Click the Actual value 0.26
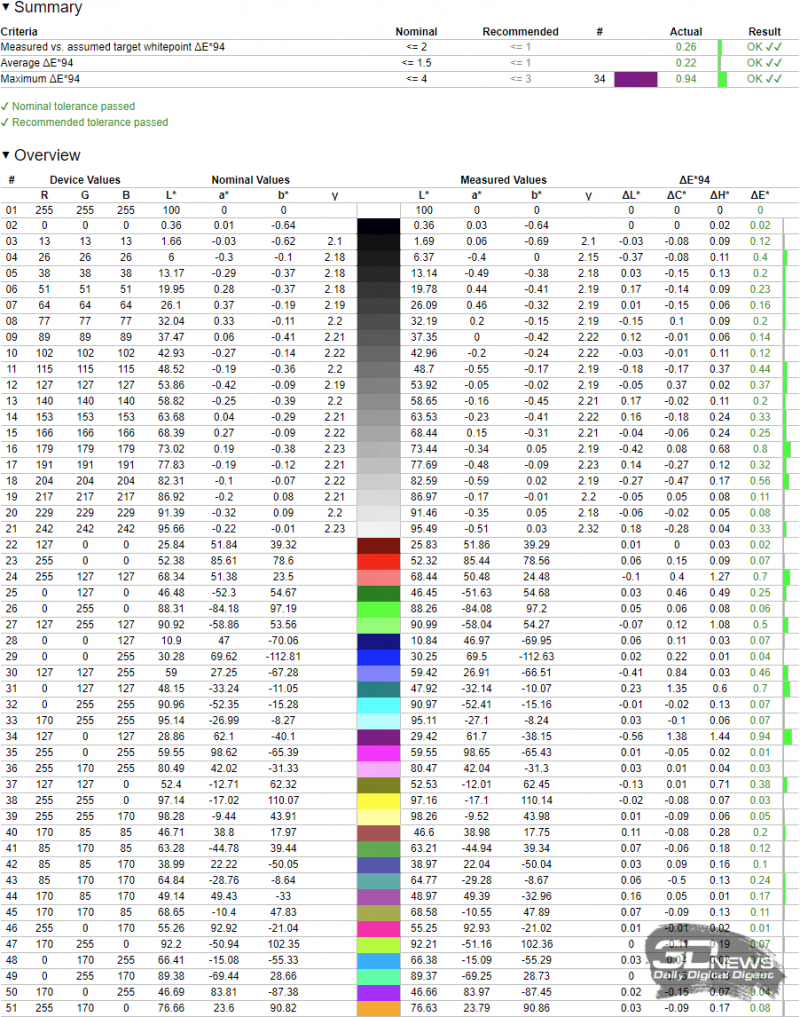800x1017 pixels. coord(686,47)
